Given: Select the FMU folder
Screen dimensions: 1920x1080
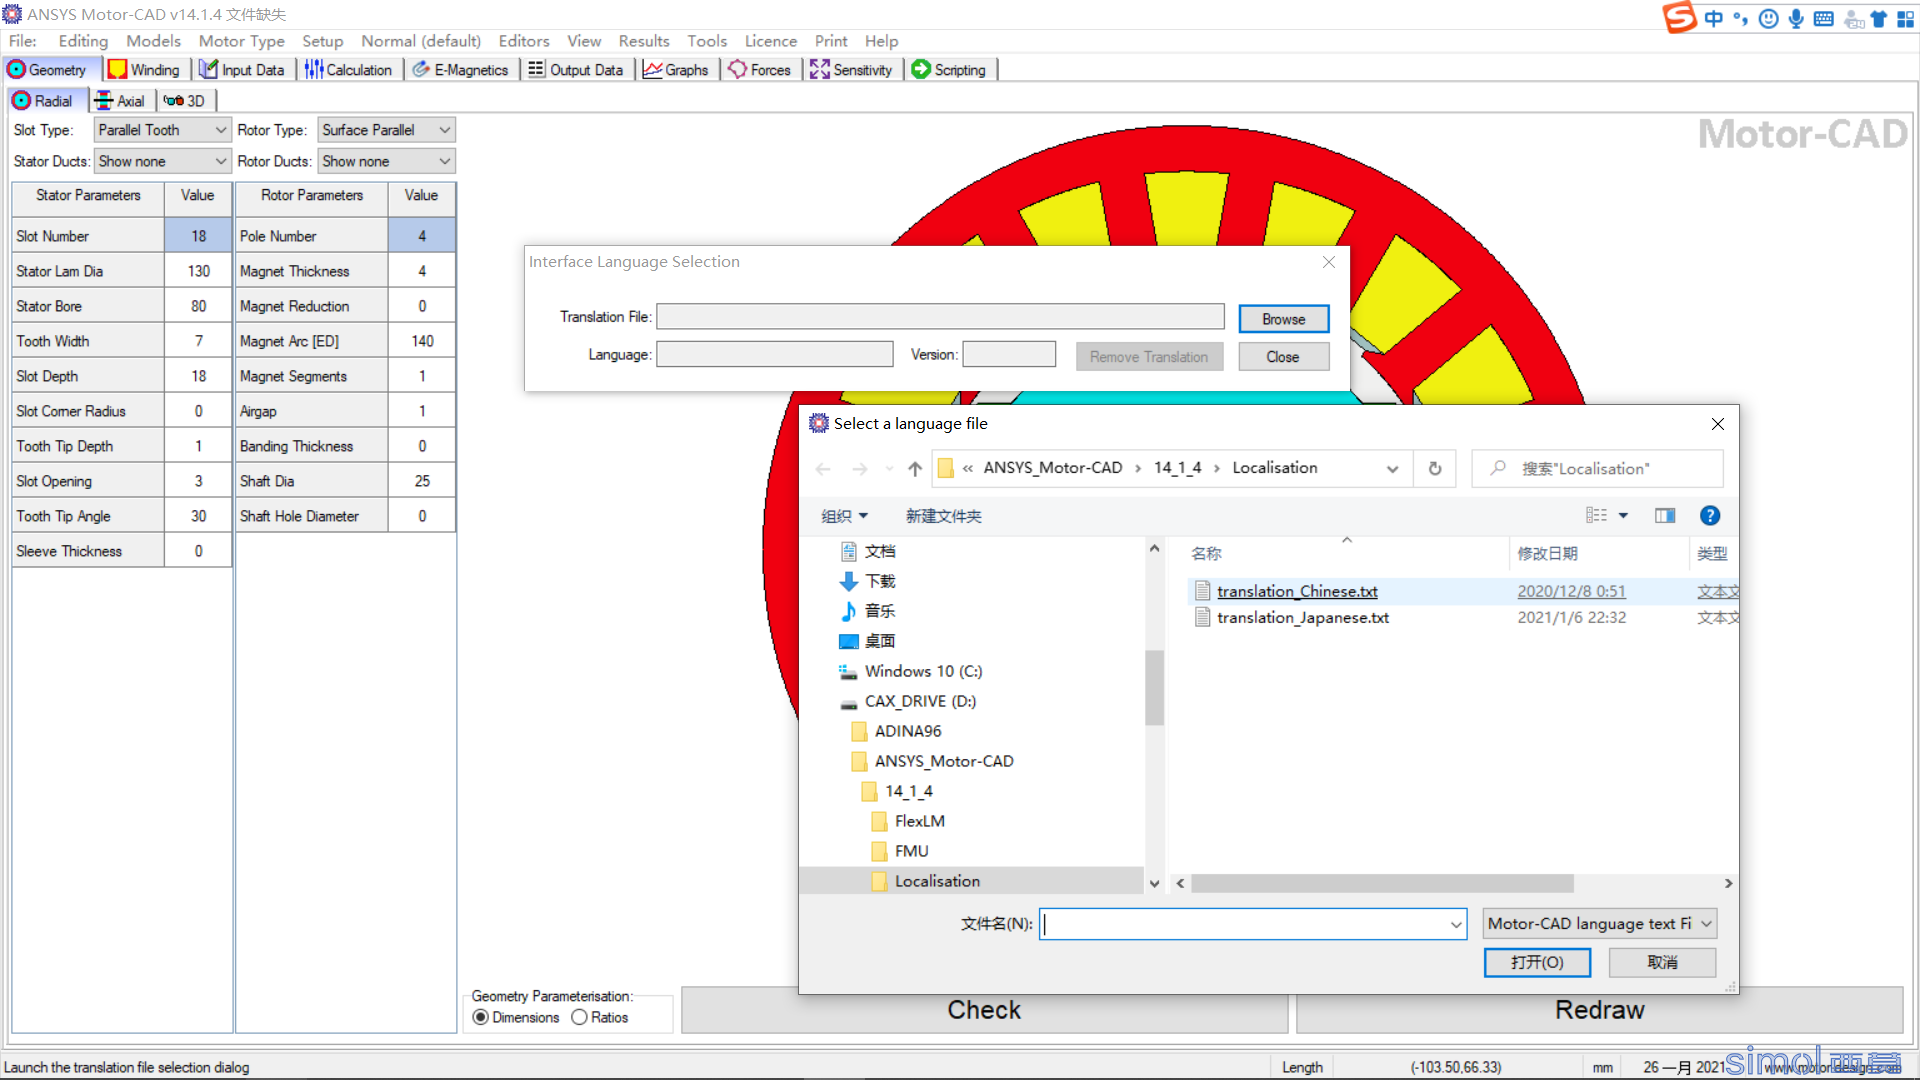Looking at the screenshot, I should click(911, 852).
